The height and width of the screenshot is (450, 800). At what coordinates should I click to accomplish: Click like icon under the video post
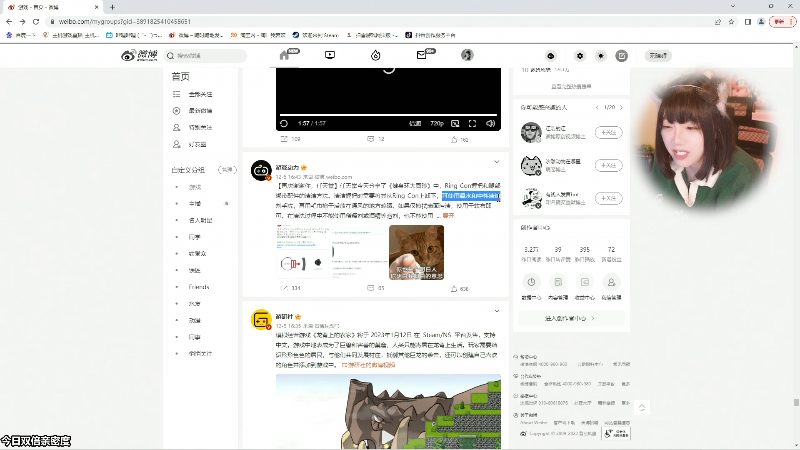(454, 139)
